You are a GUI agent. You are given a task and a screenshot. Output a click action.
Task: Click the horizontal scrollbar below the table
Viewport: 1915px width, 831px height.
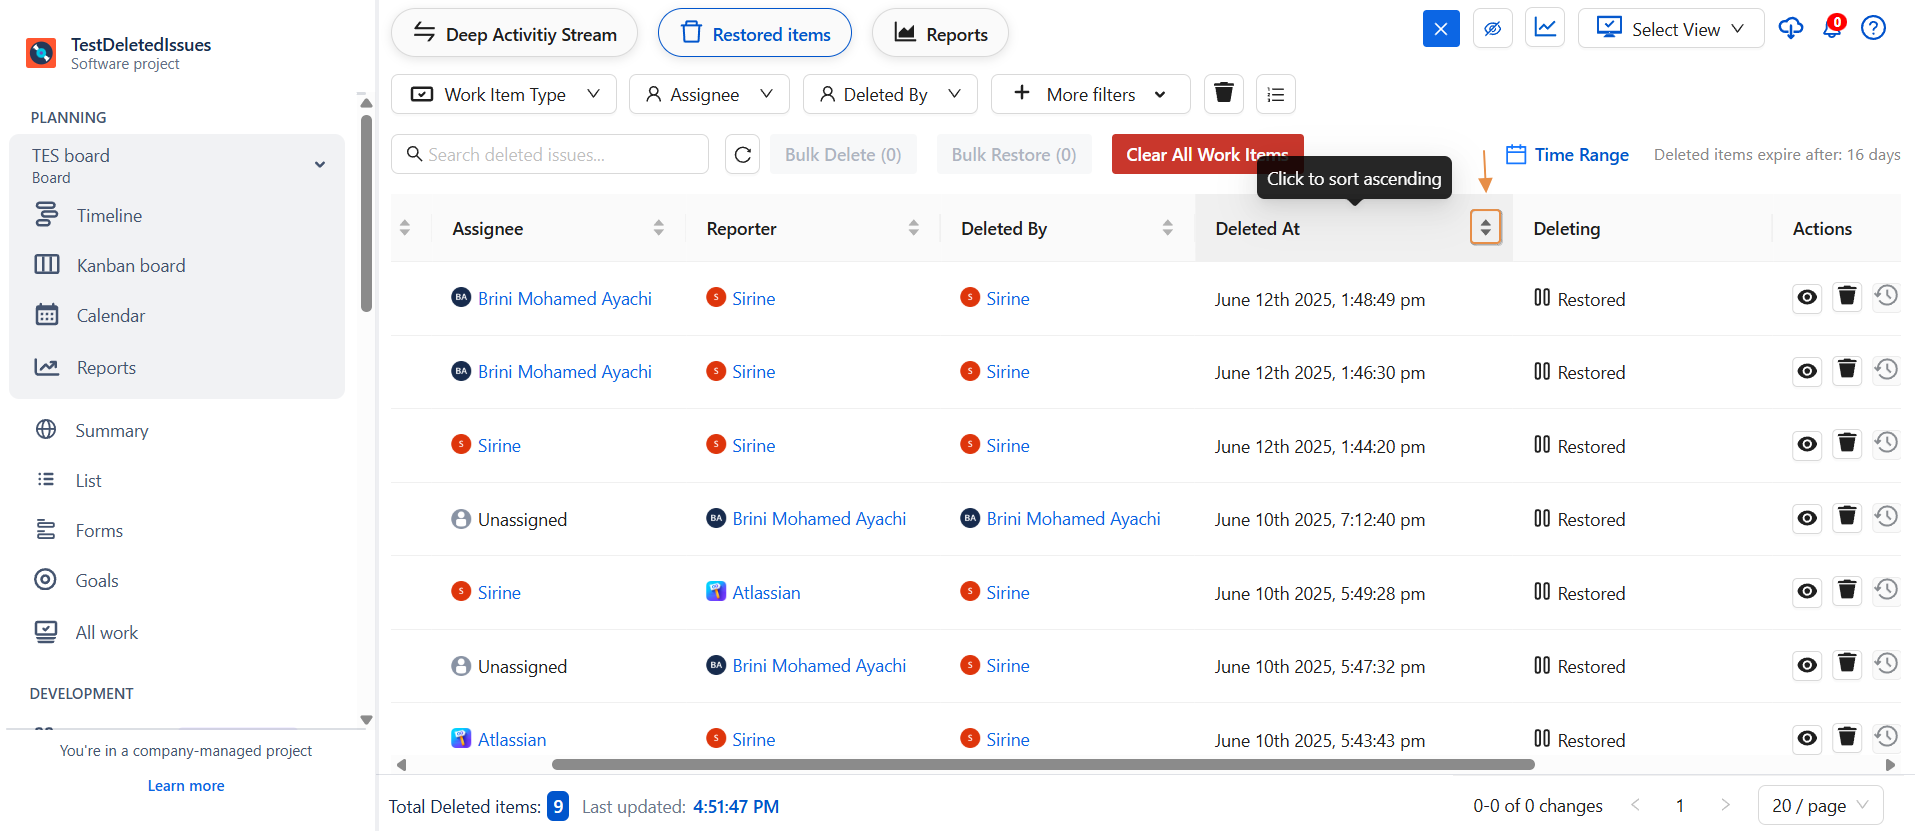1043,765
